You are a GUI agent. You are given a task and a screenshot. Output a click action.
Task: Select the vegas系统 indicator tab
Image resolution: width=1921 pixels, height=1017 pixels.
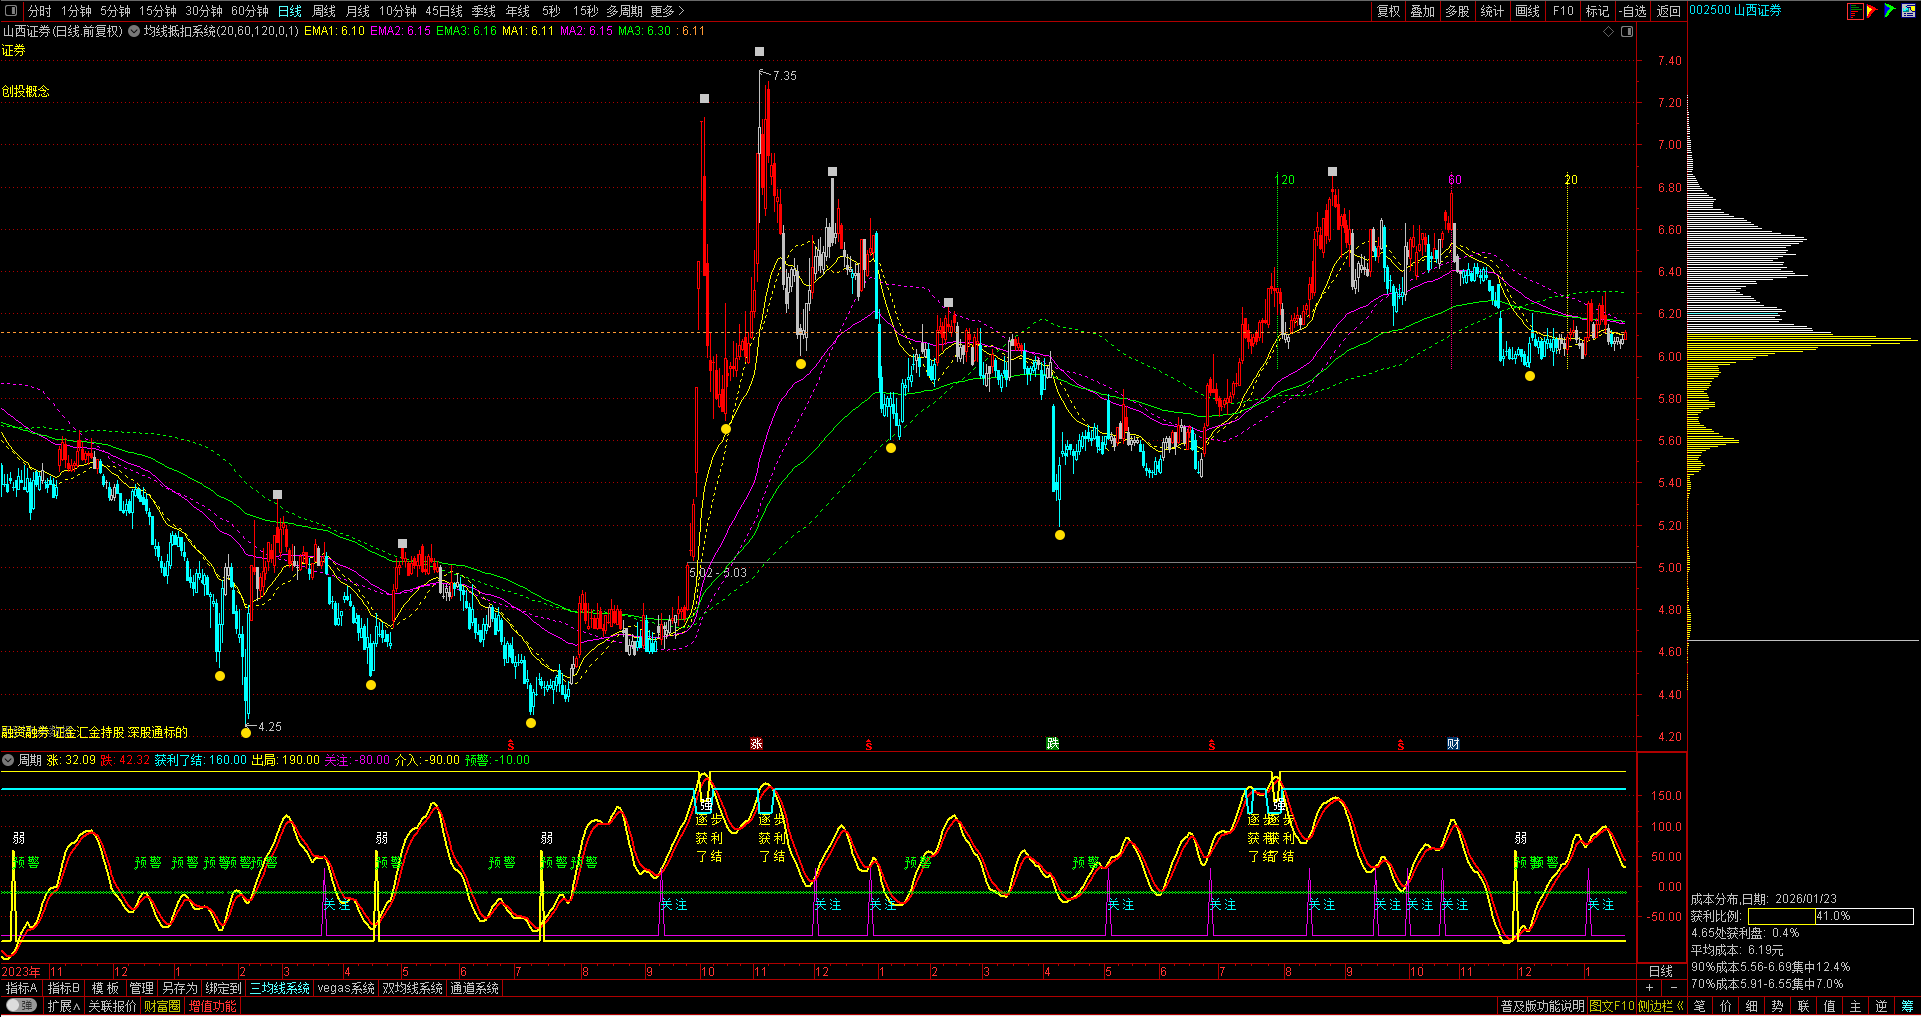(x=345, y=988)
